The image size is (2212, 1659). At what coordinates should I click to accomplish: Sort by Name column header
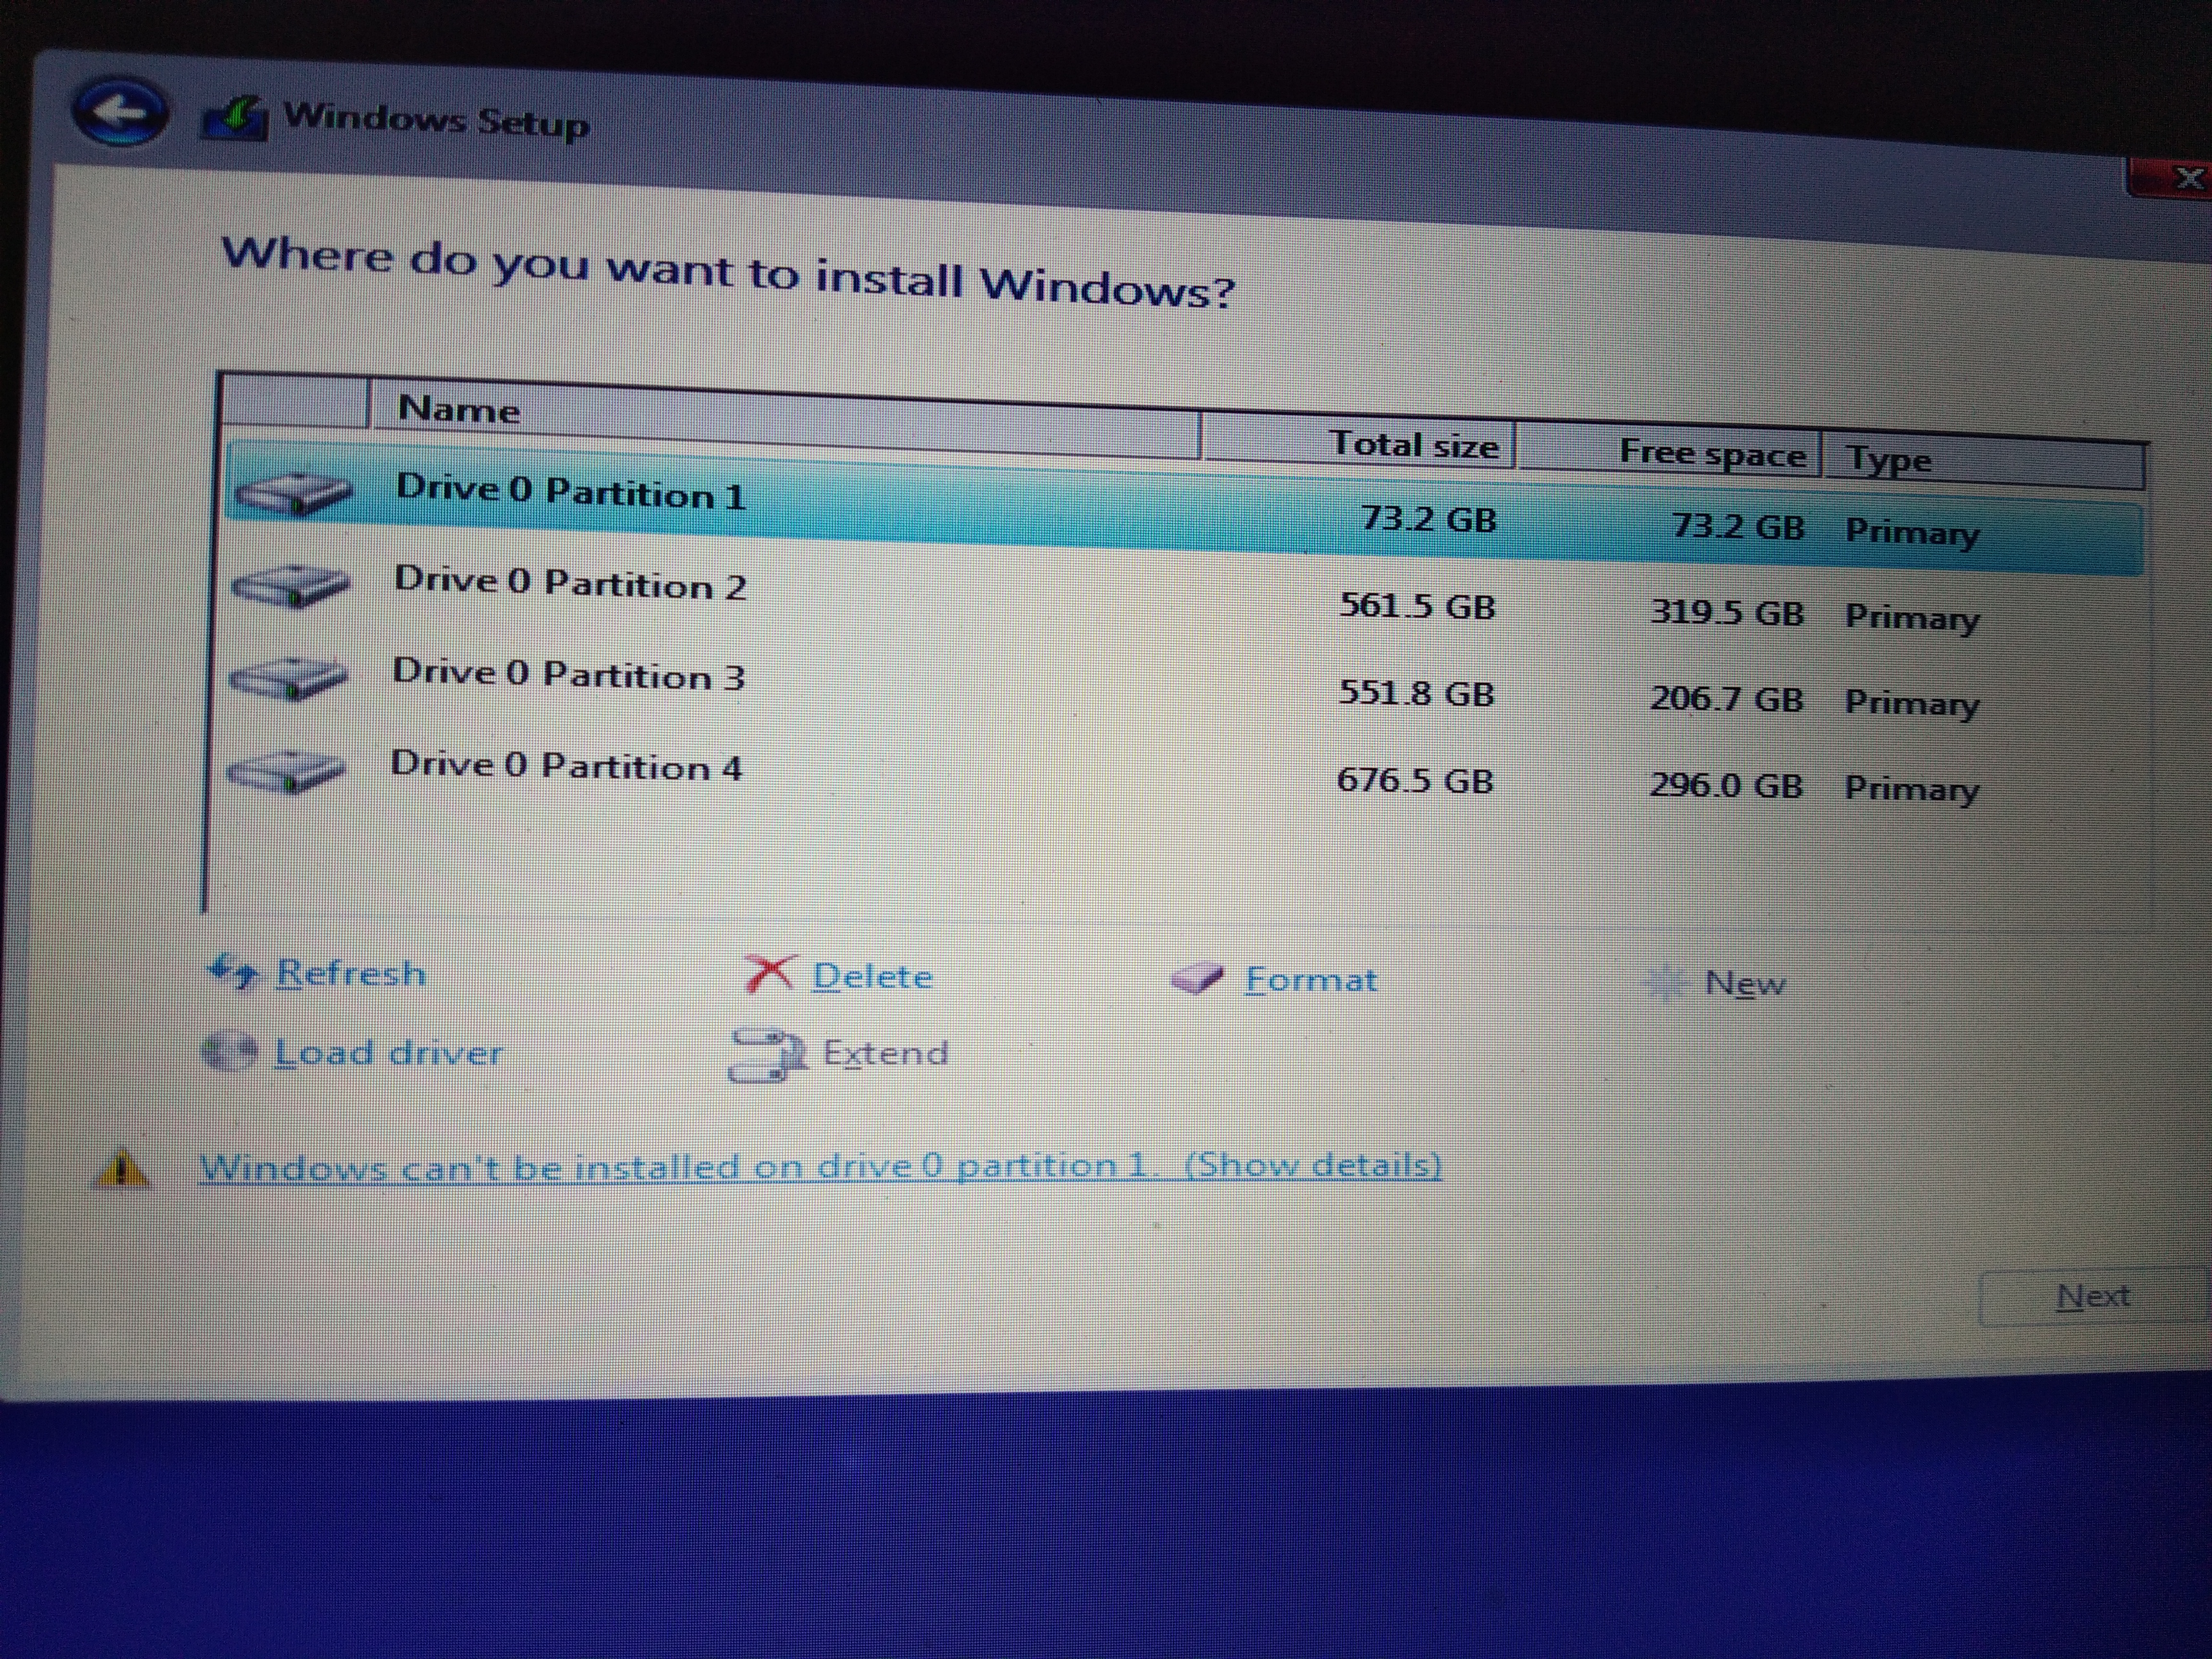pos(785,418)
